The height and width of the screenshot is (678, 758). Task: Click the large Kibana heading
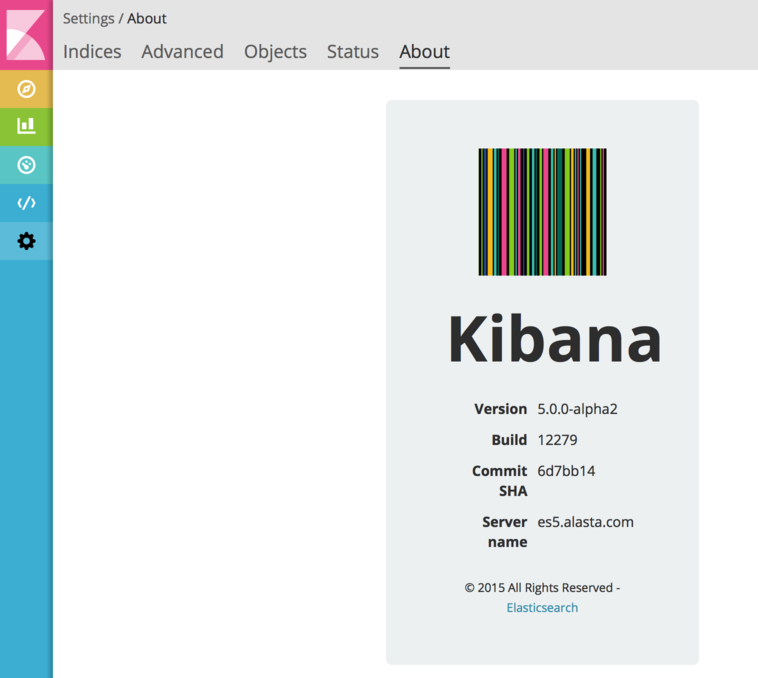554,338
